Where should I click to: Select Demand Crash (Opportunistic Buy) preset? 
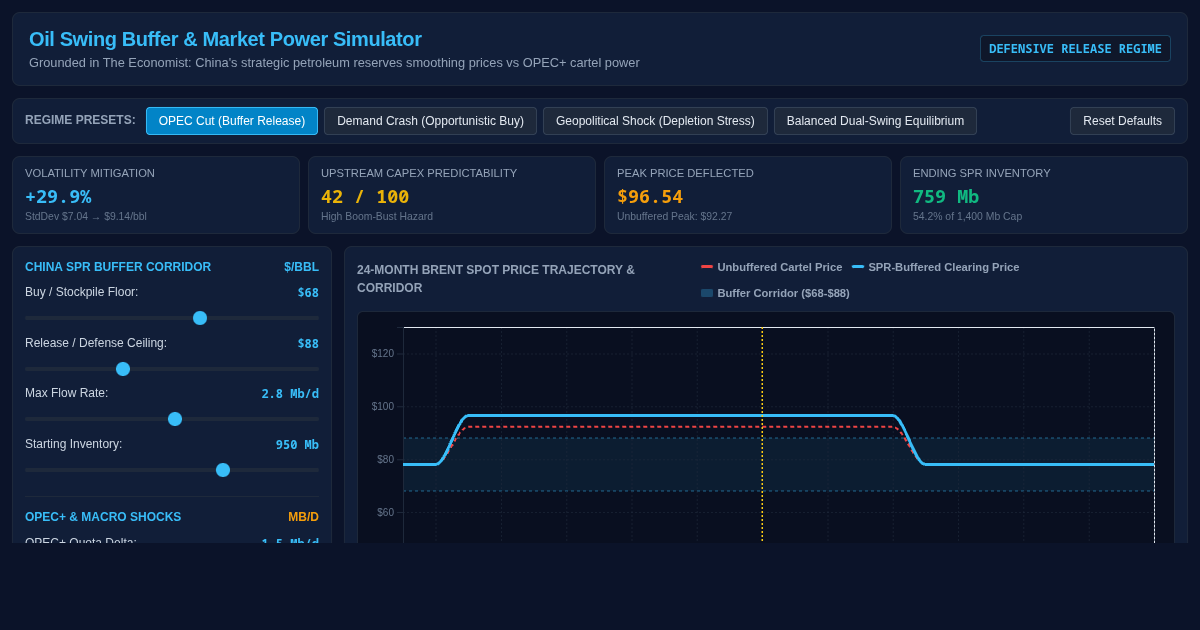[430, 121]
